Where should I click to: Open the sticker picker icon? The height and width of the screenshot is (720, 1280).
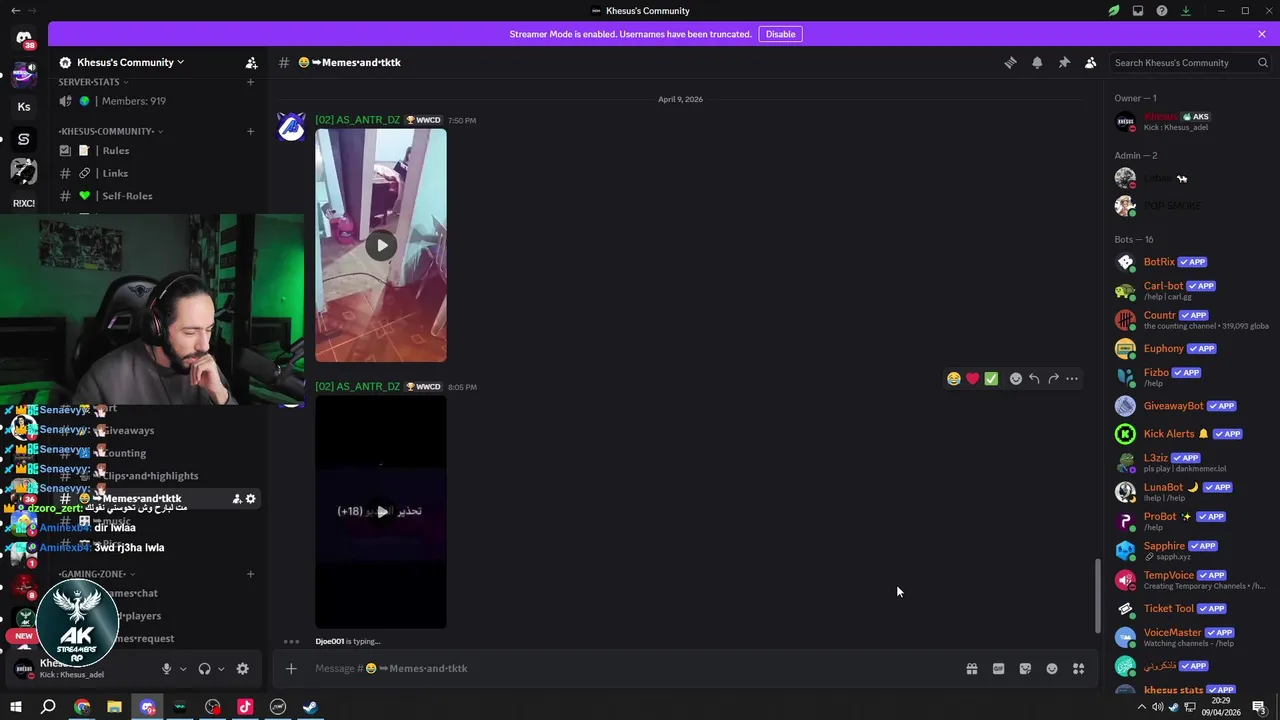[x=1025, y=668]
